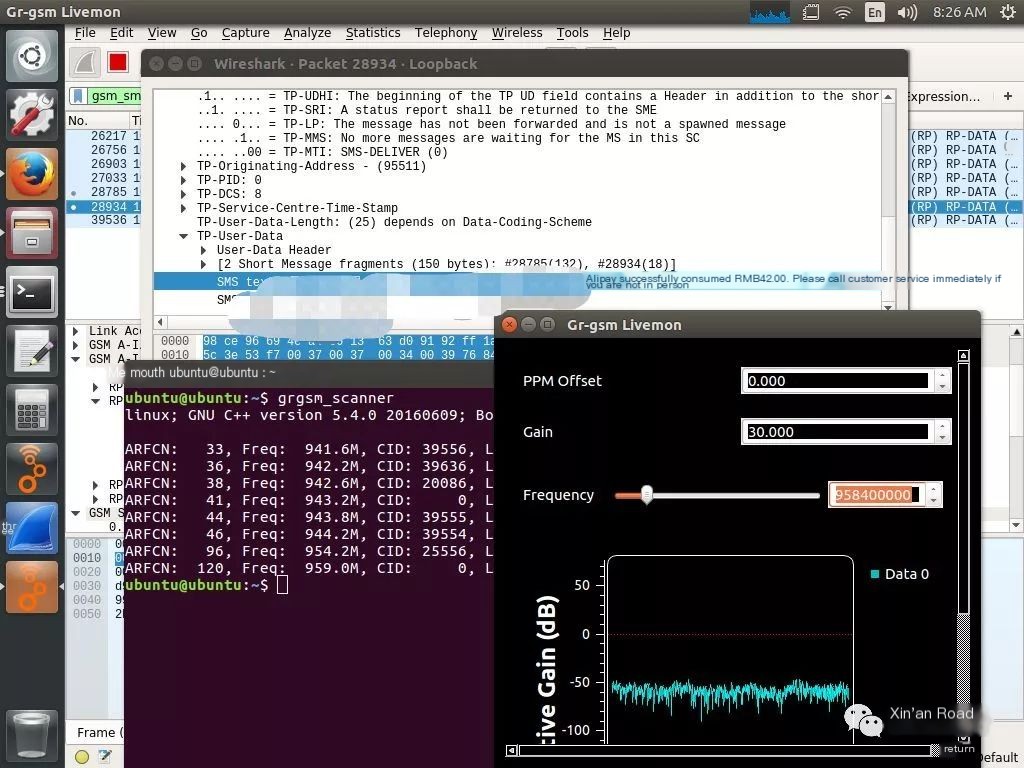Select packet row 26756
This screenshot has height=768, width=1024.
103,150
